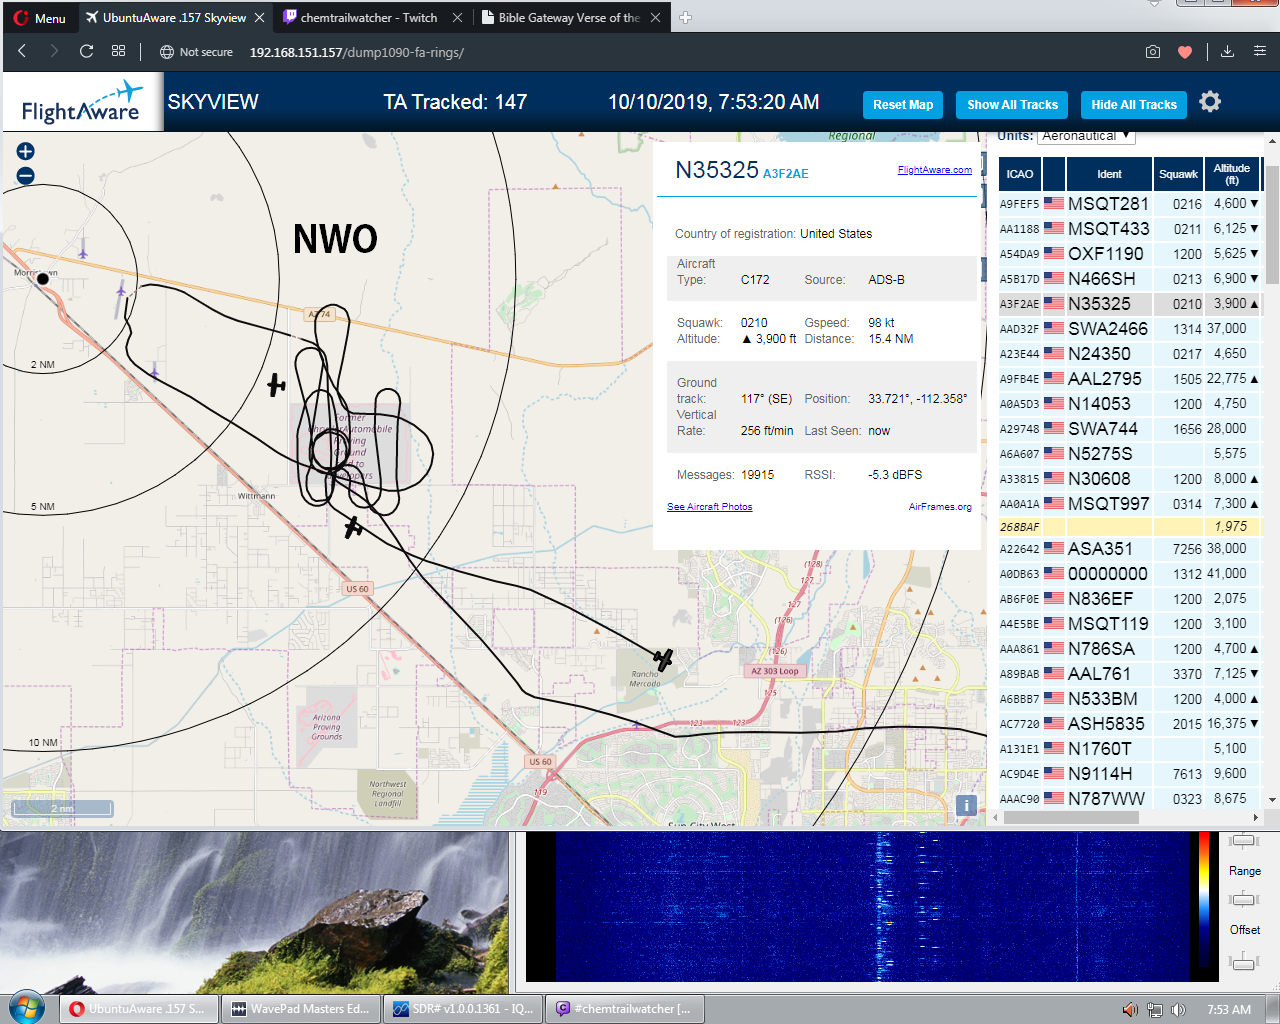The image size is (1280, 1024).
Task: Select the AAL2795 row in the table
Action: (1130, 379)
